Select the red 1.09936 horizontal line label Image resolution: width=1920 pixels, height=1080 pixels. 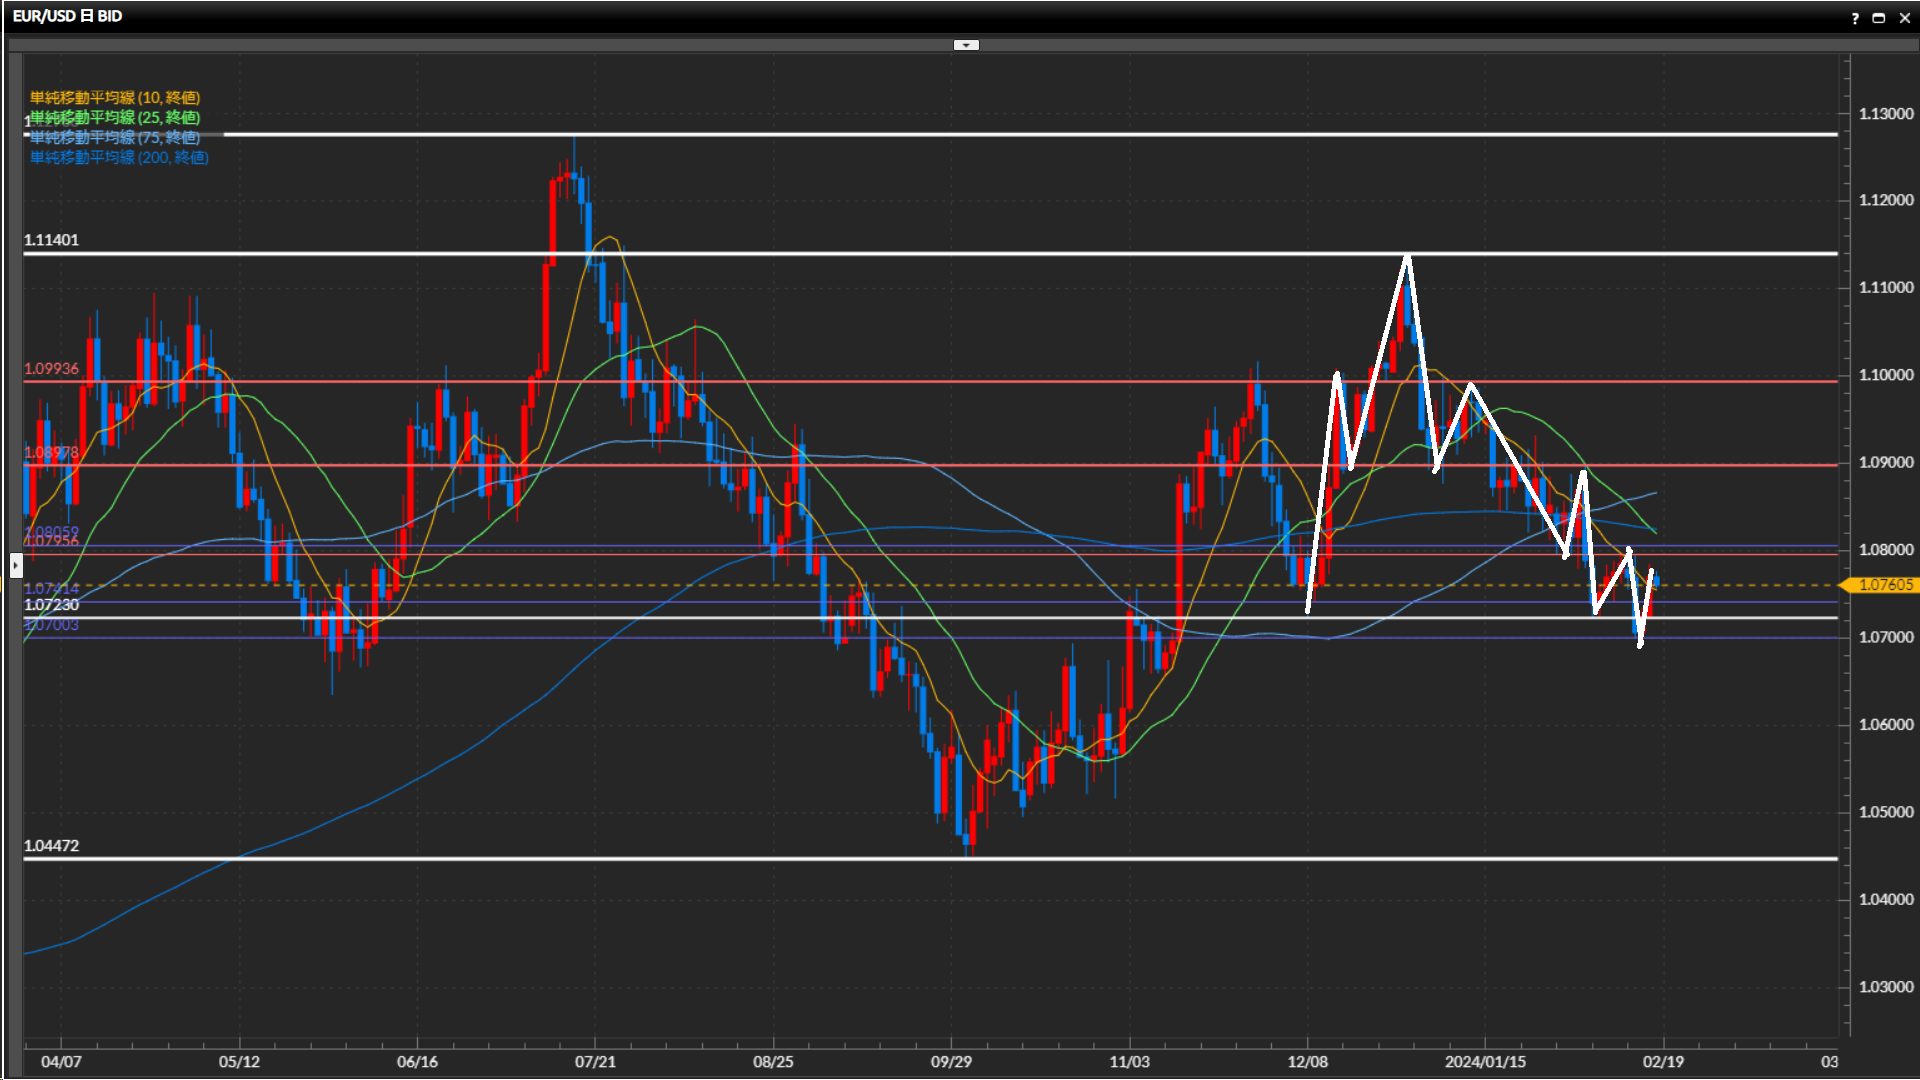click(x=51, y=369)
